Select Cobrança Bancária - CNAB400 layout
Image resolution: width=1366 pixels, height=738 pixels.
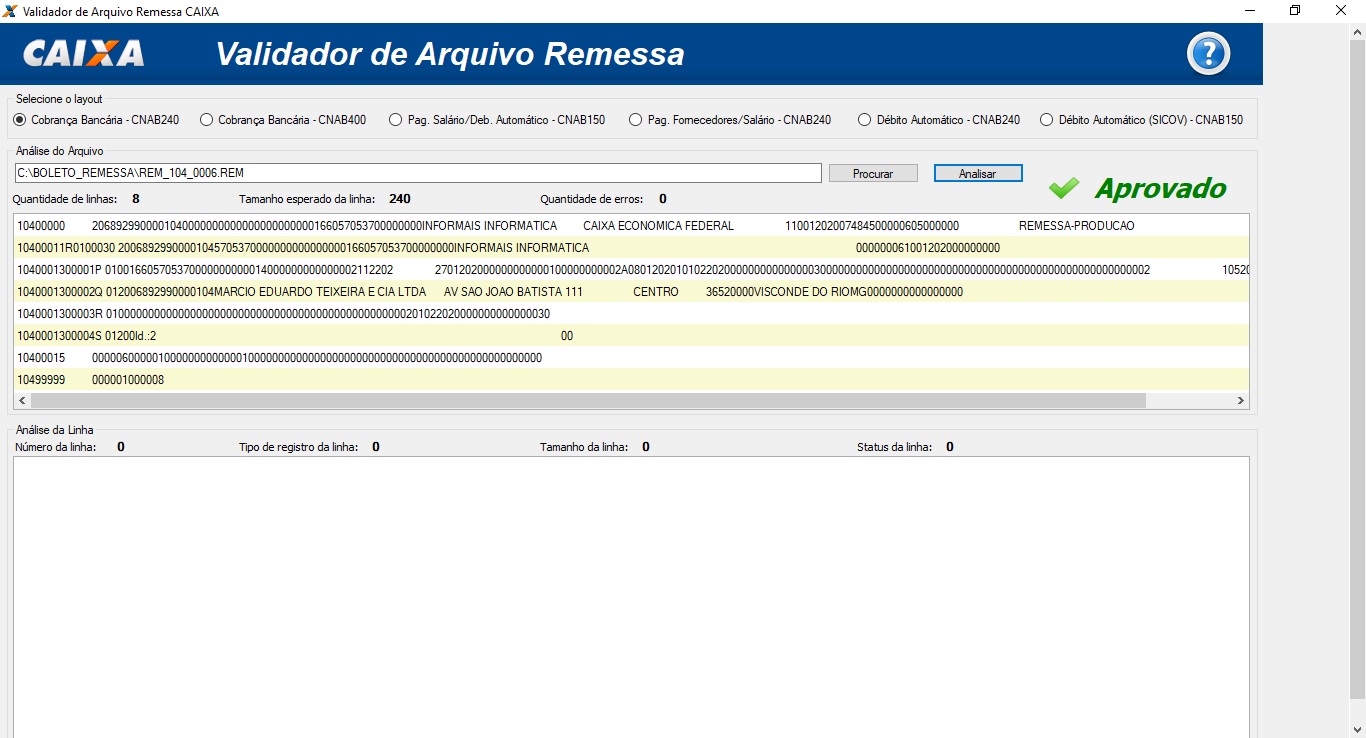(x=283, y=120)
